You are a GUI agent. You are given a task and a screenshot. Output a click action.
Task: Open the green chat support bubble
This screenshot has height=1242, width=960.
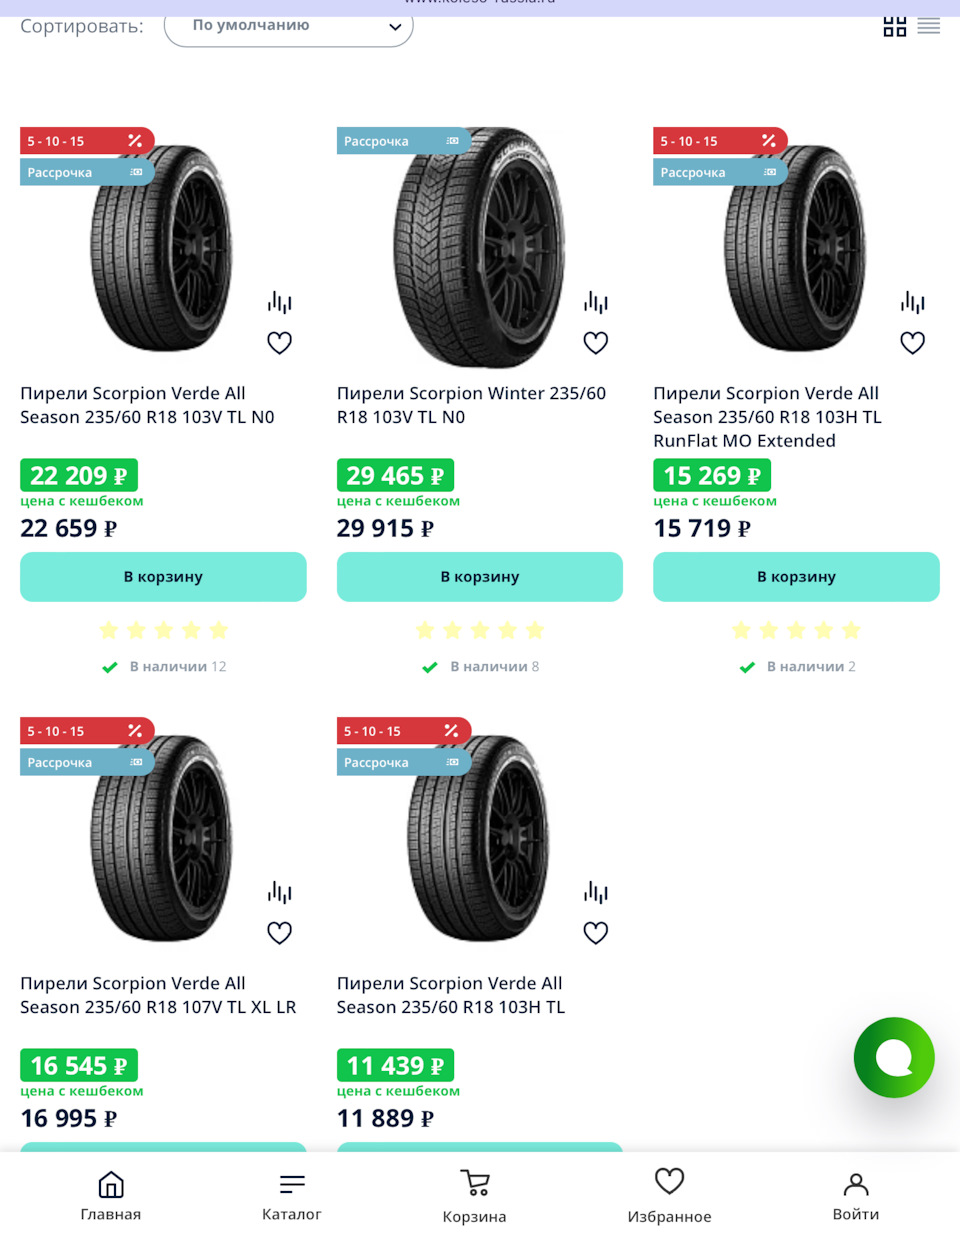tap(893, 1057)
